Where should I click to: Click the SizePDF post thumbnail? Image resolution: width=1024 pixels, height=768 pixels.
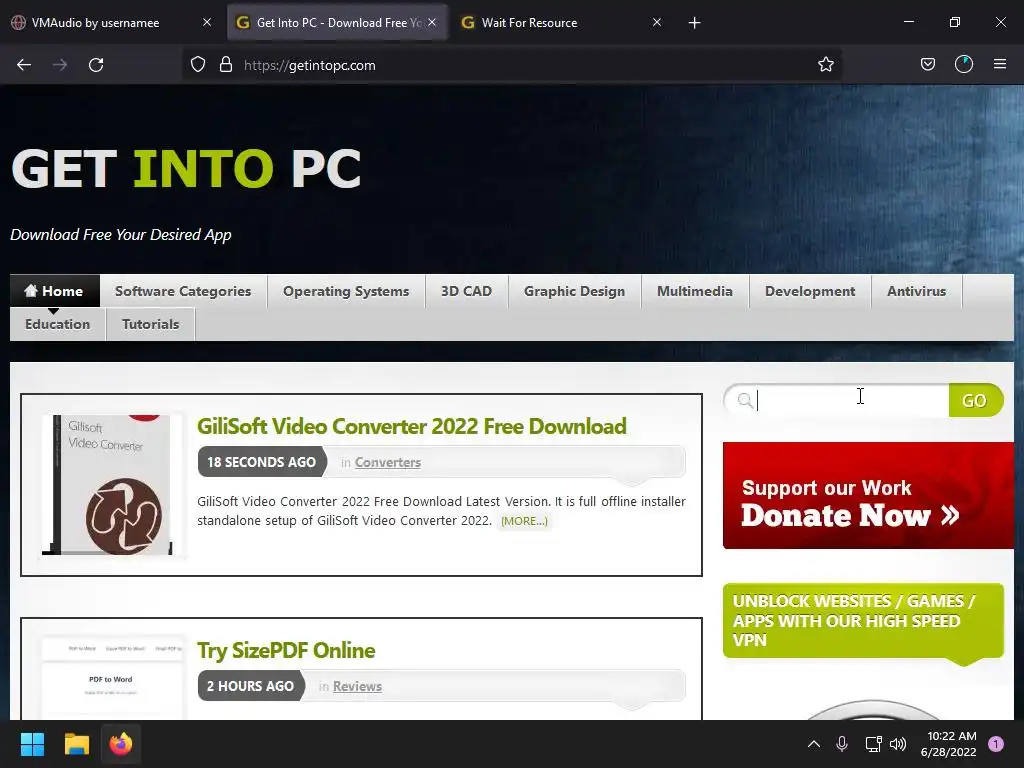[111, 679]
